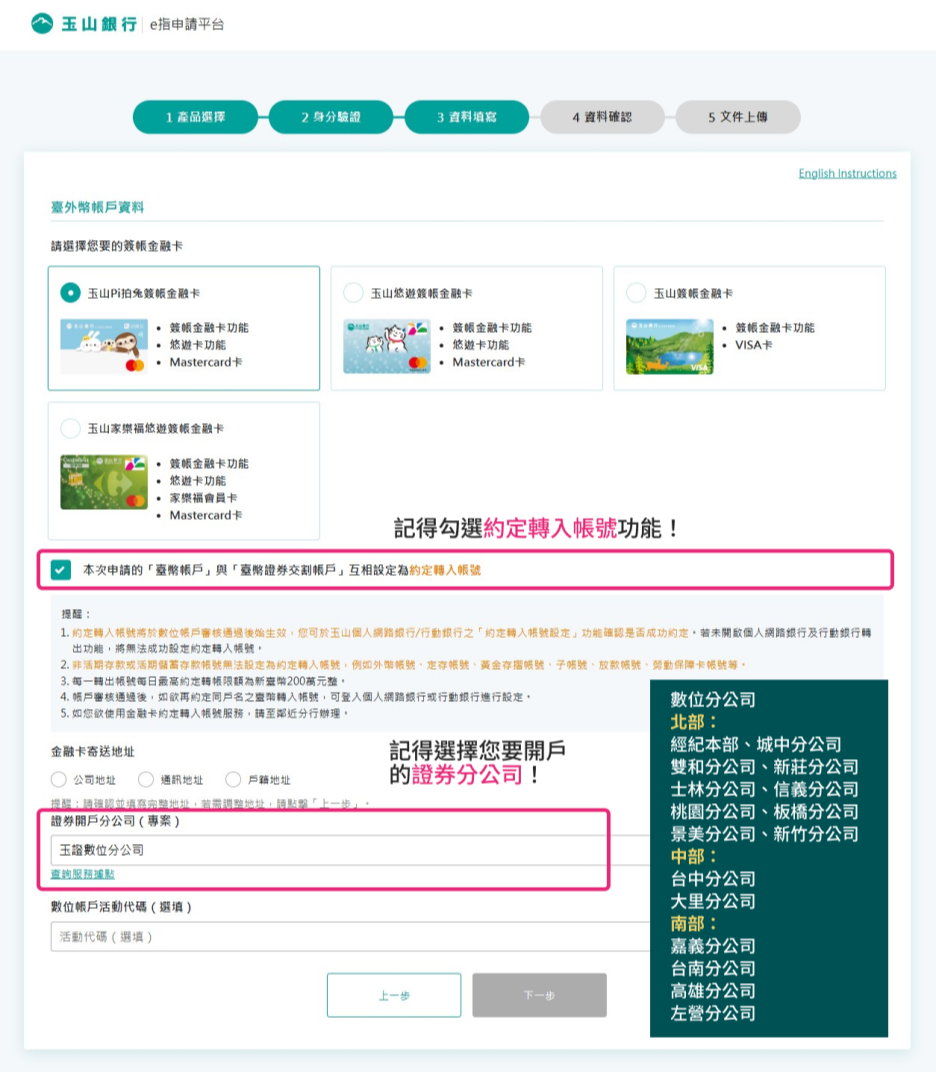Choose 公司地址 for card mailing
936x1073 pixels.
click(59, 780)
